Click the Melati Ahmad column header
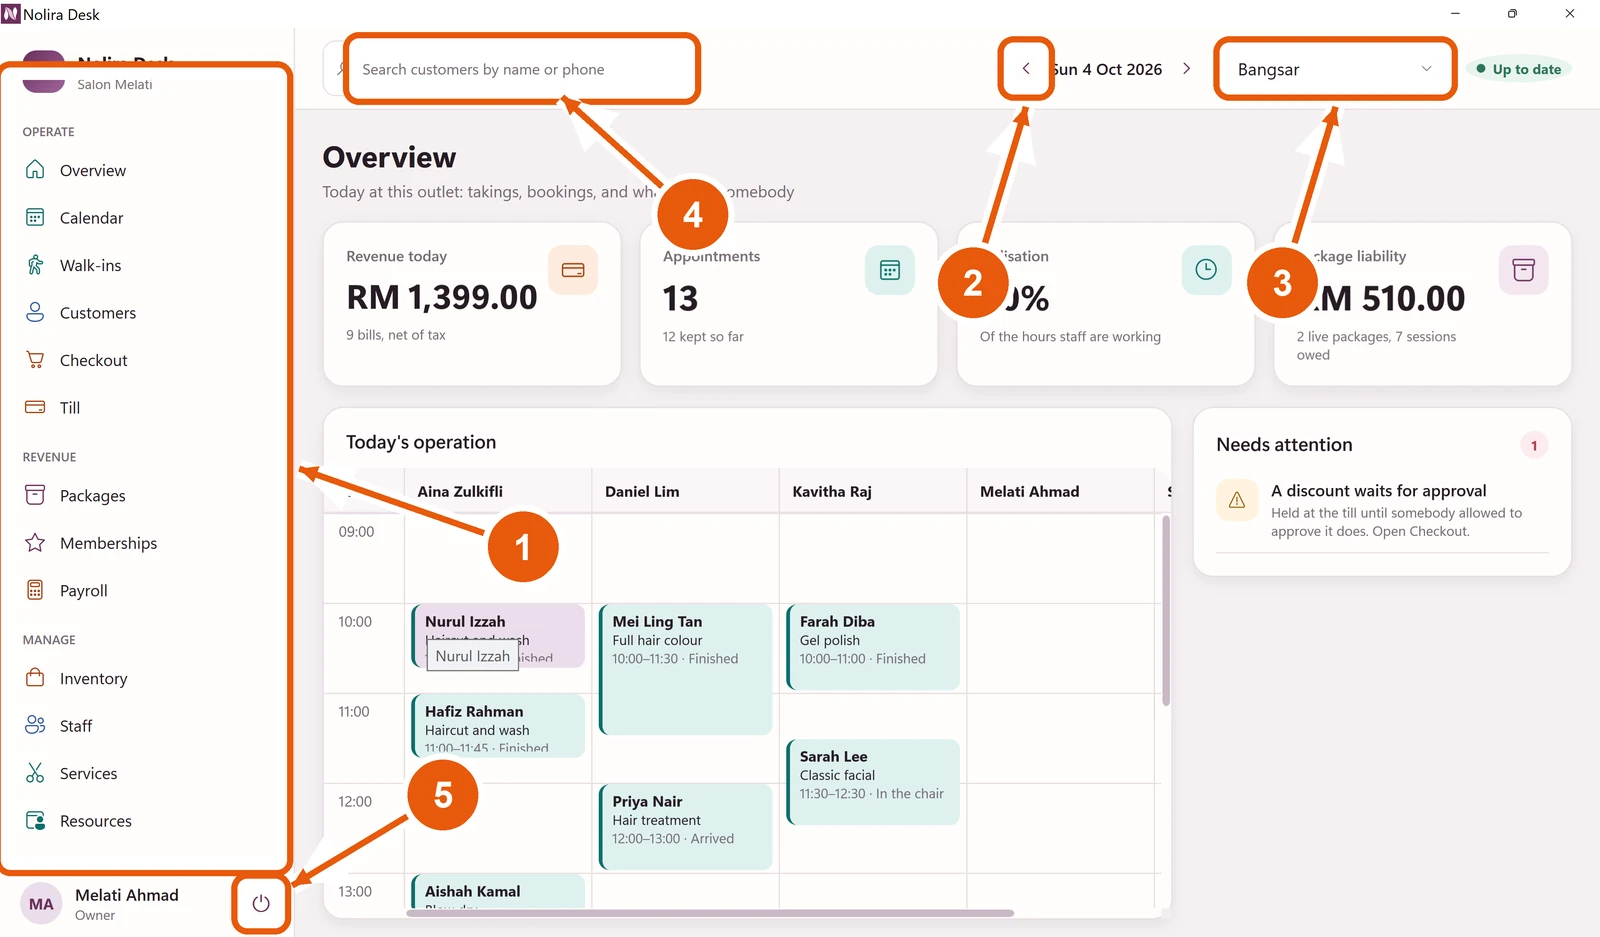Screen dimensions: 1600x937 (1029, 491)
